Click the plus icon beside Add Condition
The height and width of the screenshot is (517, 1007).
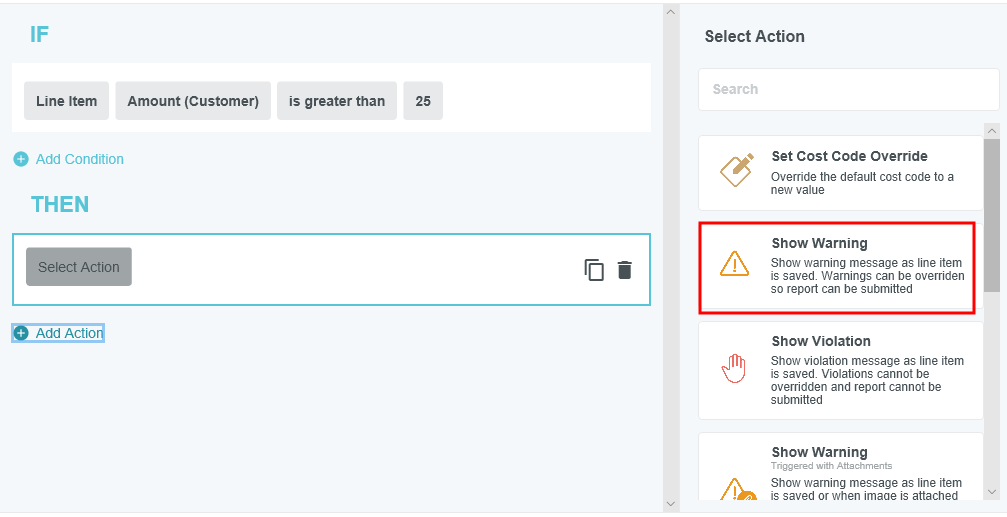[21, 159]
